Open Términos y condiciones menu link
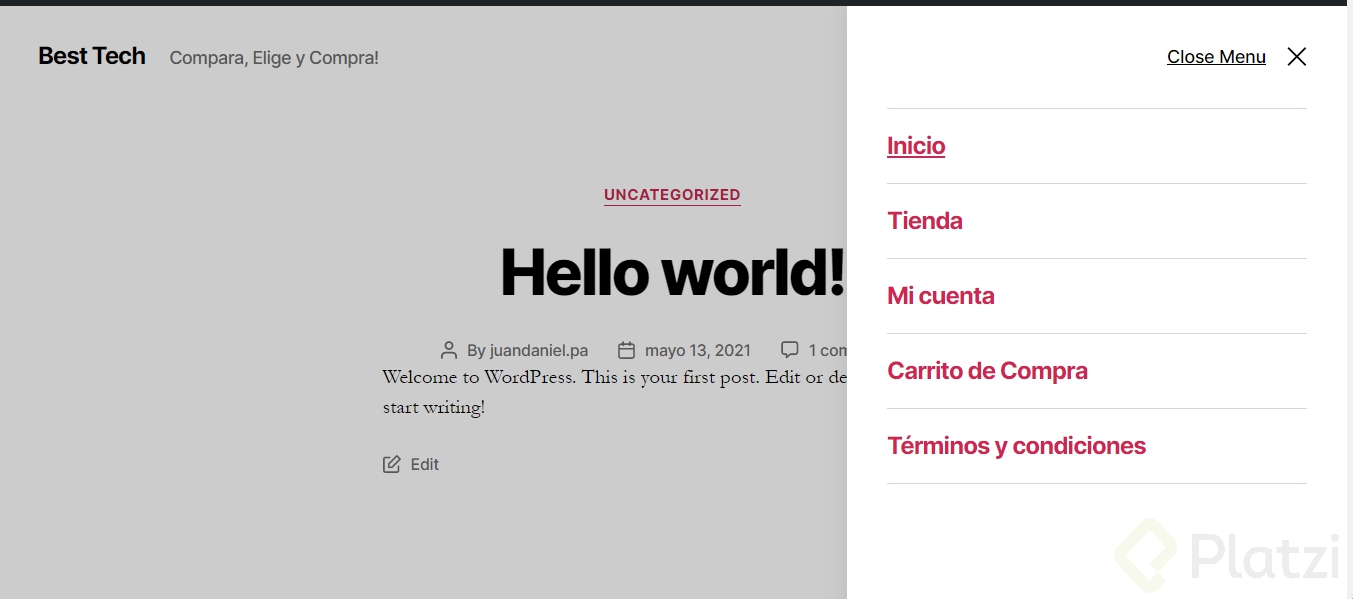 click(1016, 446)
